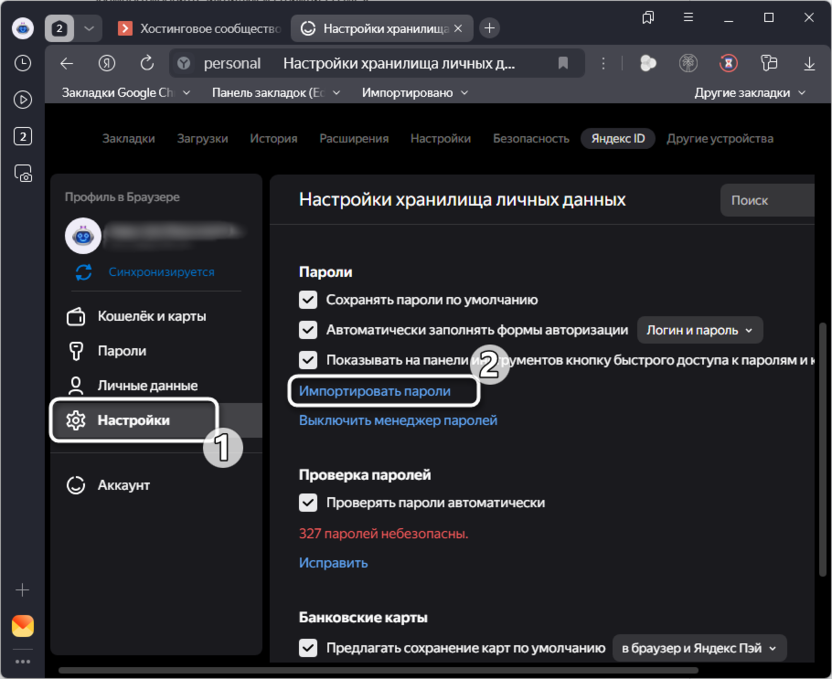
Task: Switch to История tab
Action: pyautogui.click(x=273, y=139)
